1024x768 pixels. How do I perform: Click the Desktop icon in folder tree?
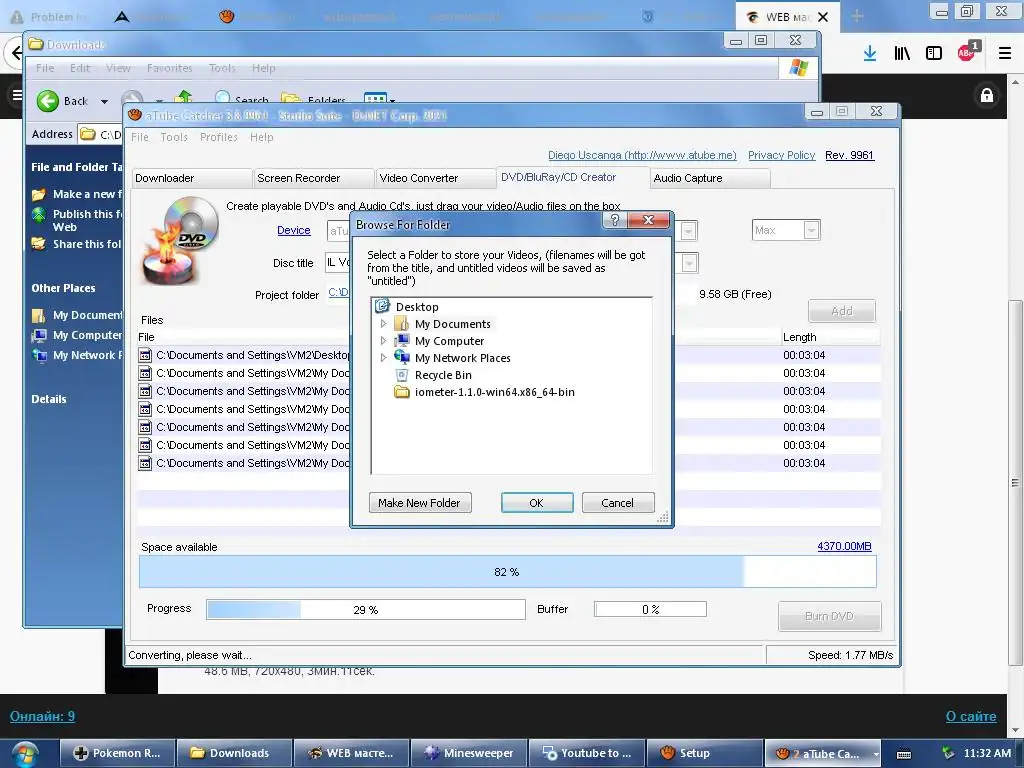click(382, 306)
